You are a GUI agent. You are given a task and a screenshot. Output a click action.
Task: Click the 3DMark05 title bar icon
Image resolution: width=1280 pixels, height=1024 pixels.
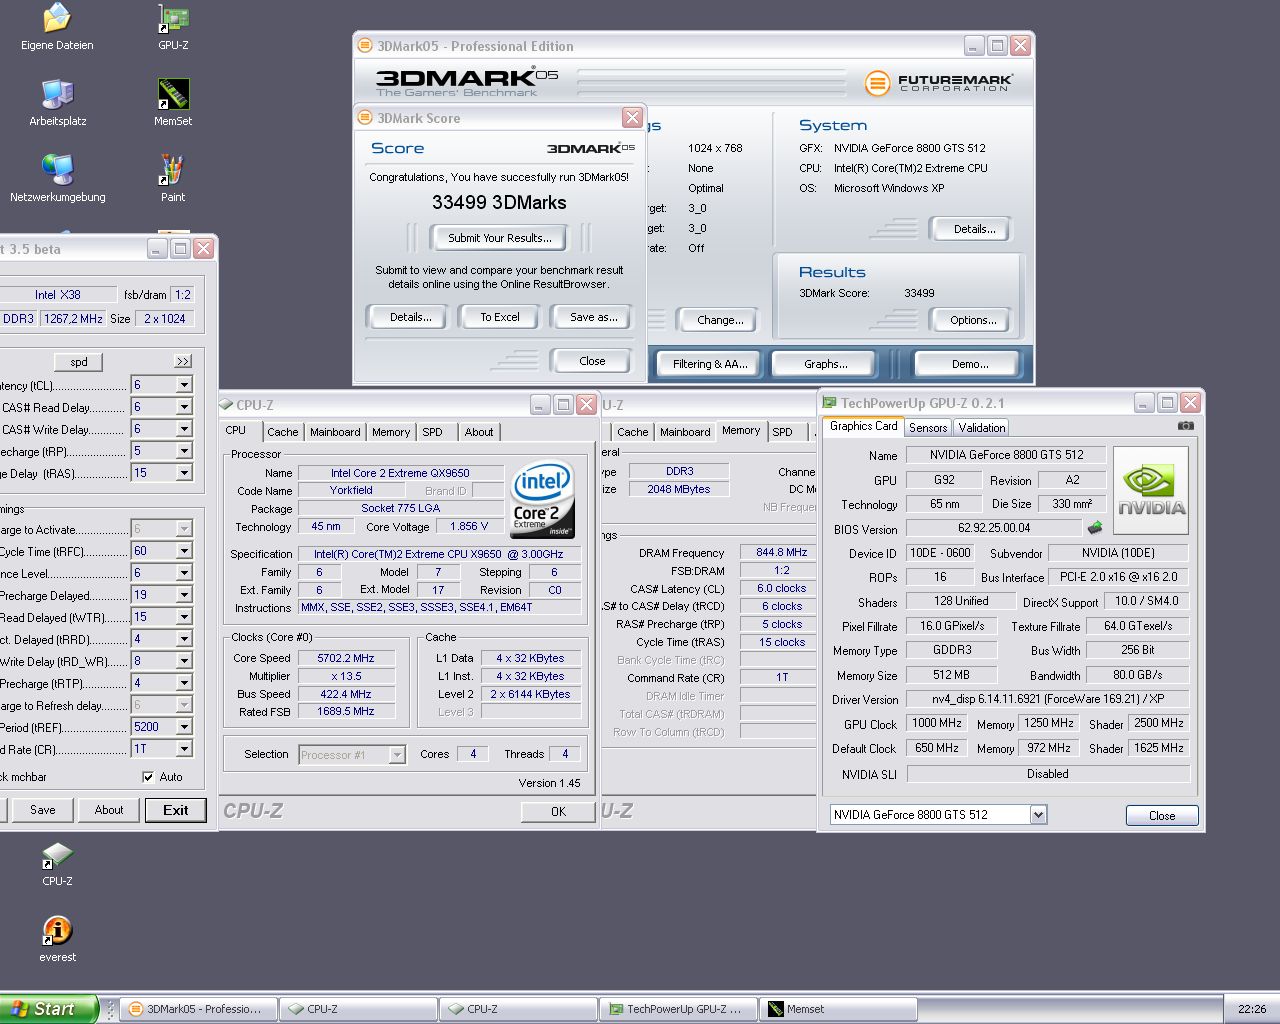click(365, 46)
